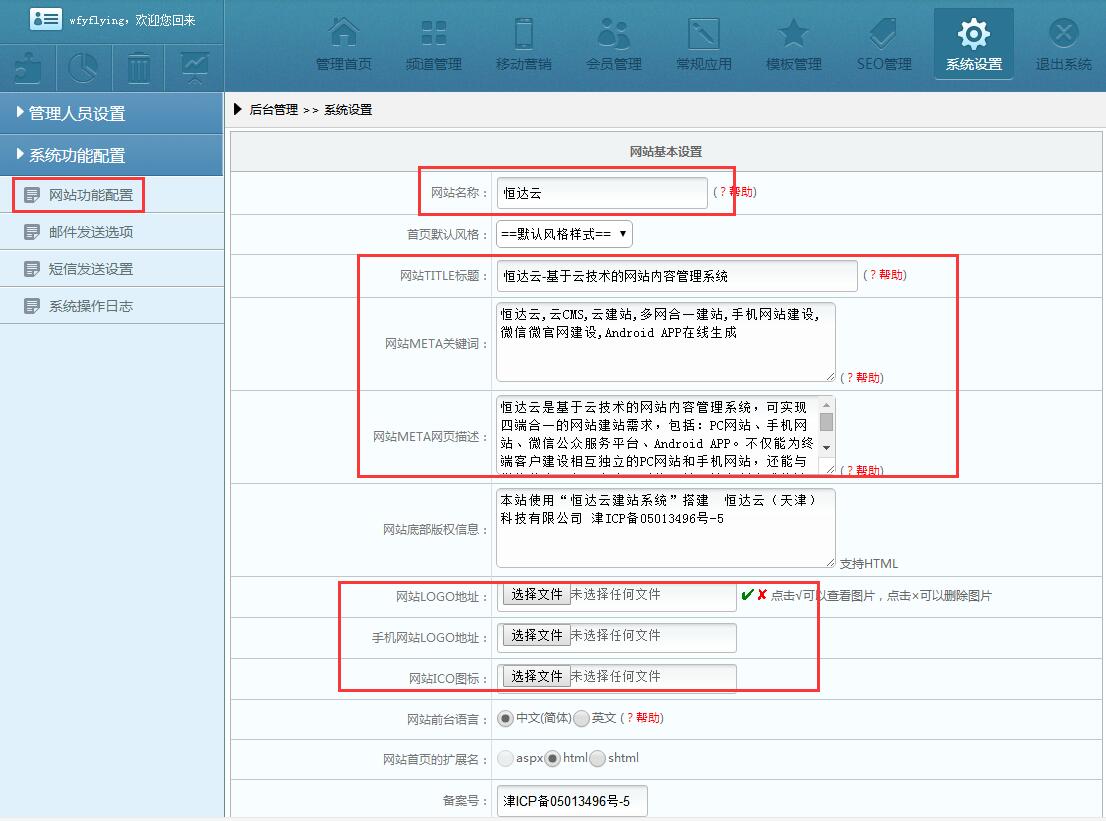Click into the 网站名称 text field

pyautogui.click(x=601, y=193)
